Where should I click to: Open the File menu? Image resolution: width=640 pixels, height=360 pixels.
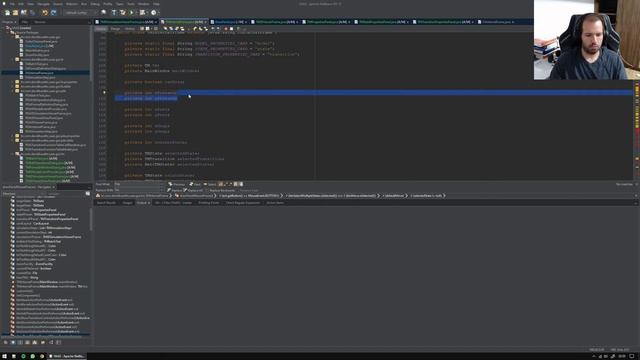(12, 4)
